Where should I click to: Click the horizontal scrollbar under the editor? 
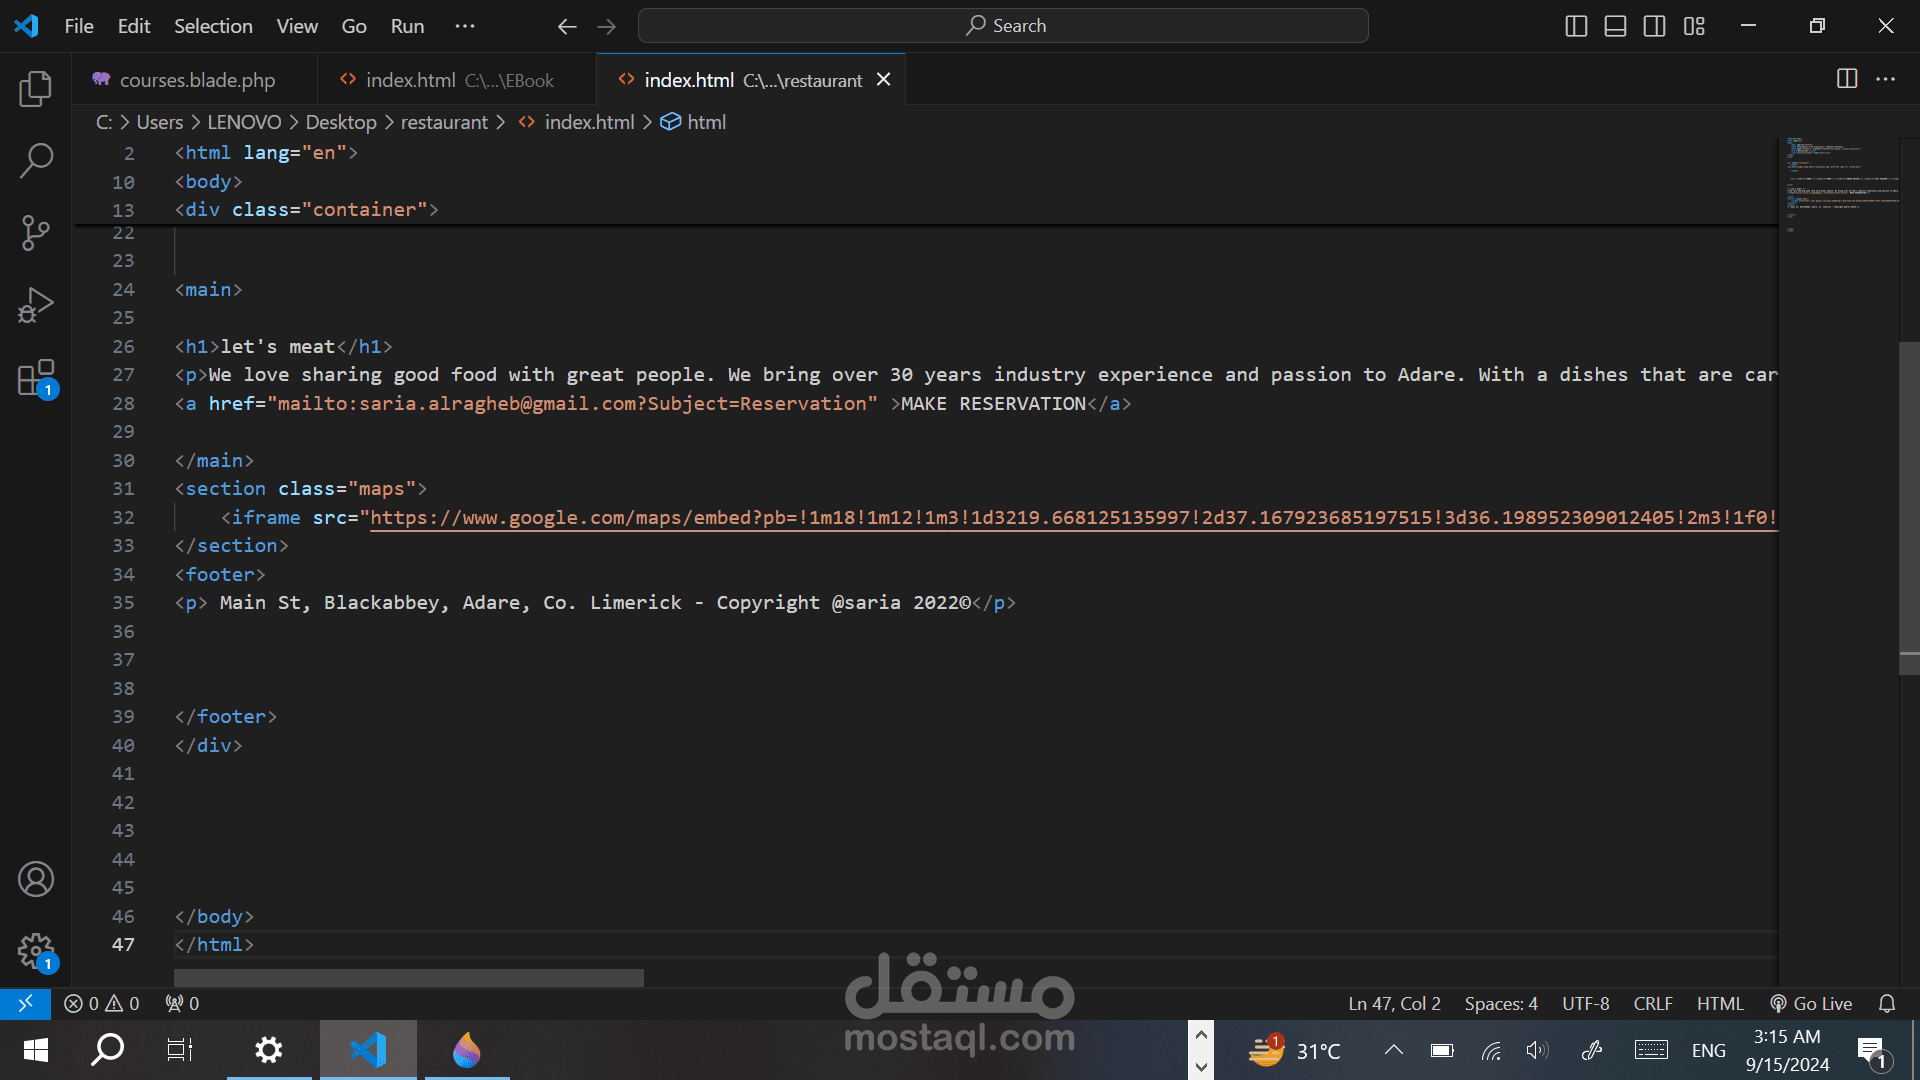tap(408, 977)
